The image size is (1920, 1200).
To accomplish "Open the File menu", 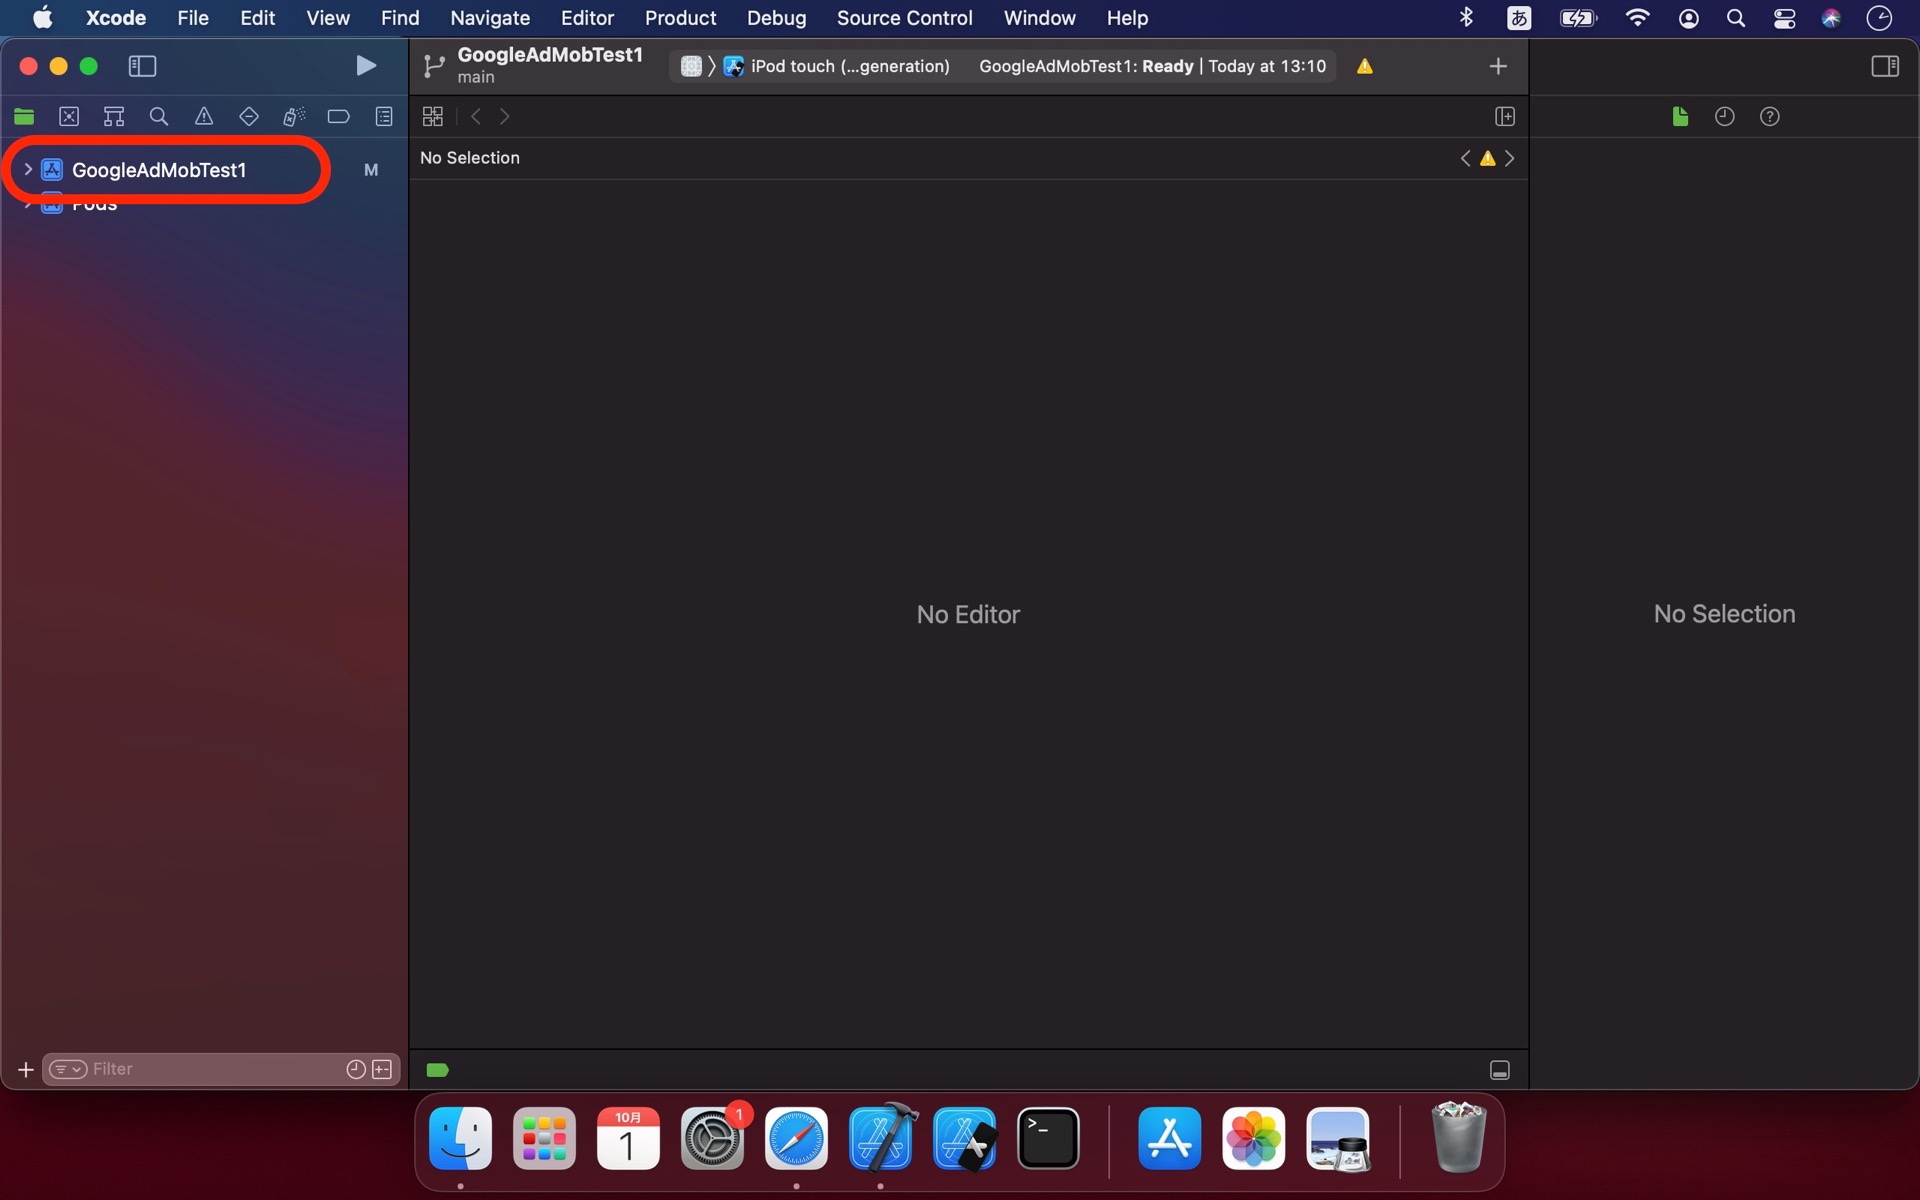I will click(193, 18).
